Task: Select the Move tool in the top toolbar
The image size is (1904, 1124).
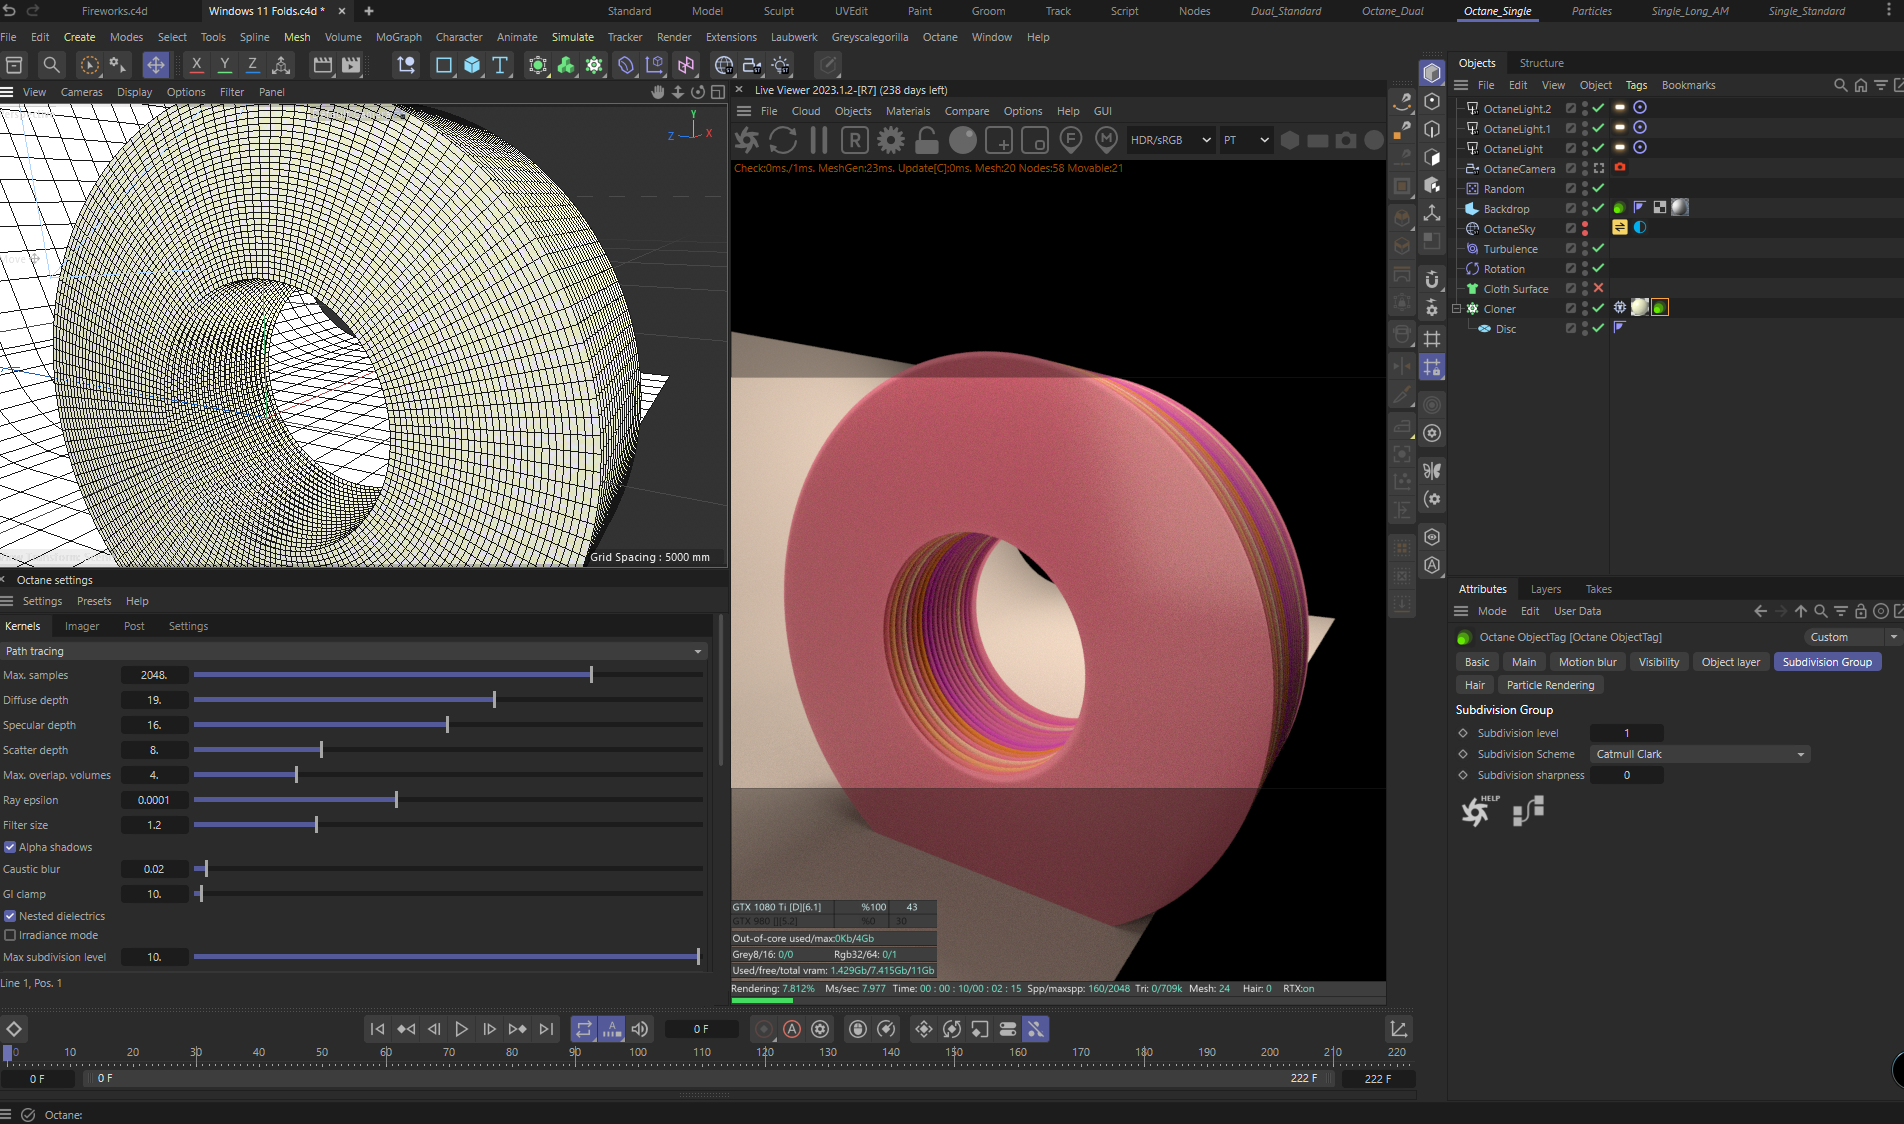Action: (156, 65)
